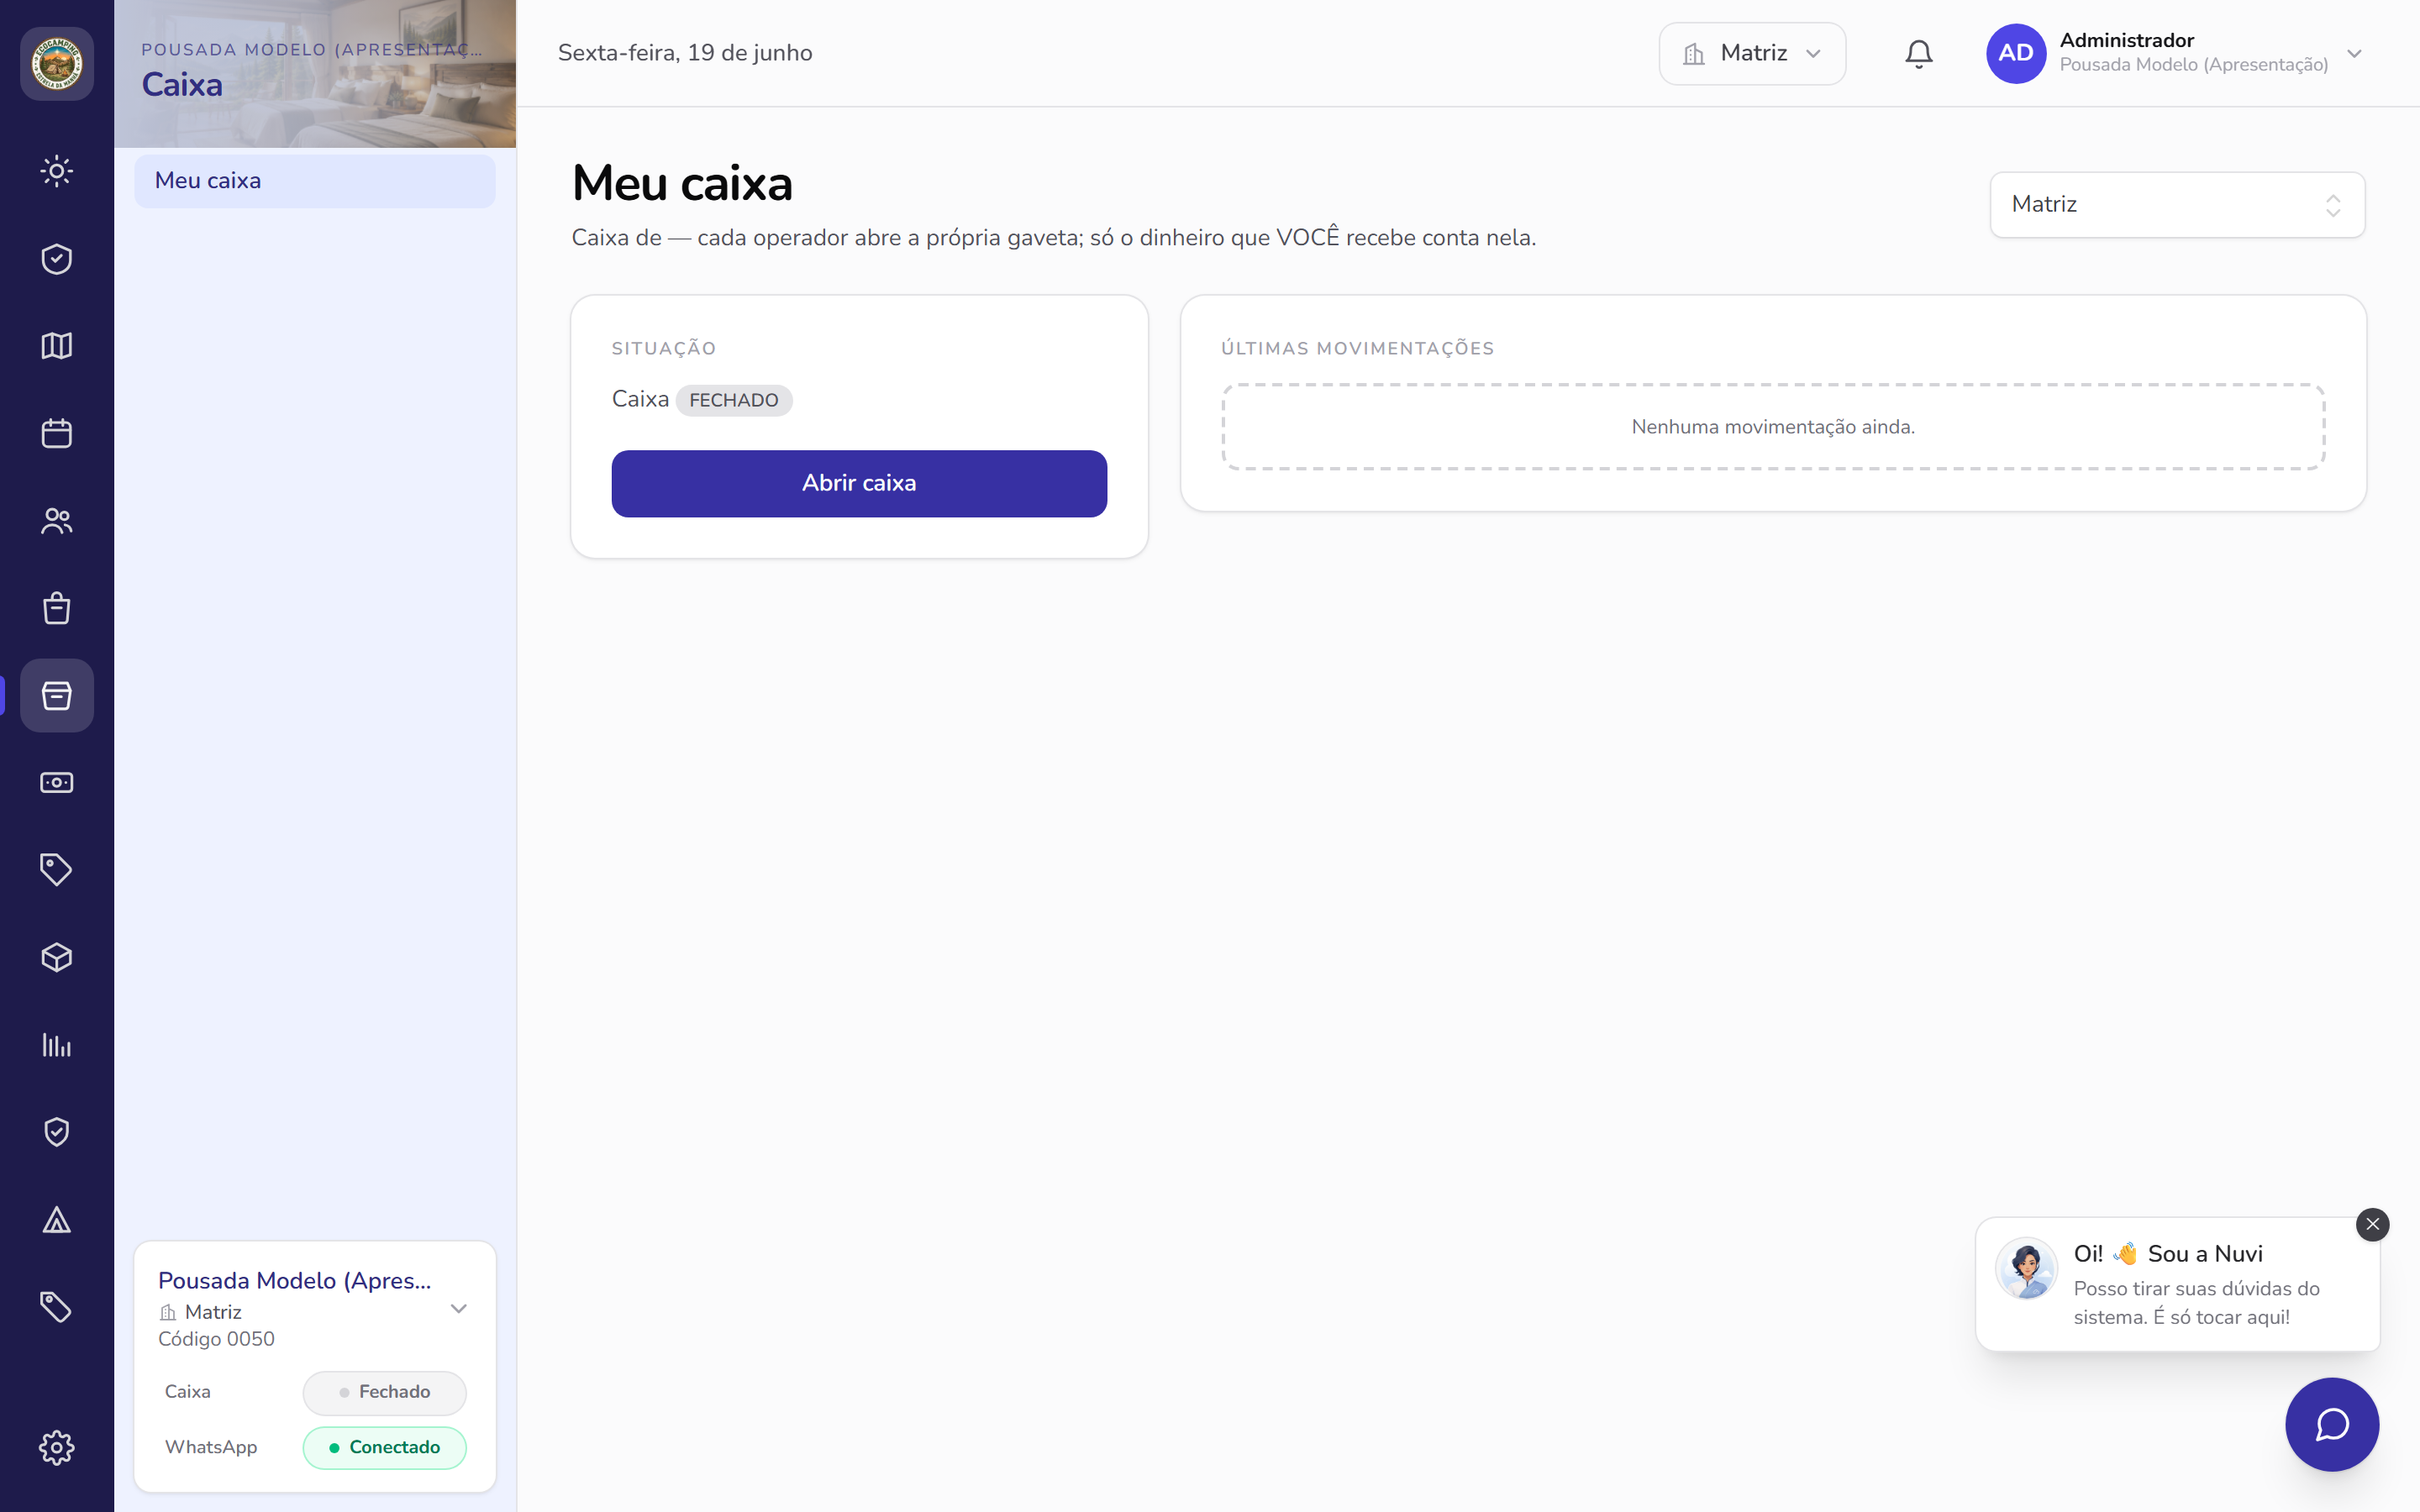Screen dimensions: 2420x1512
Task: Click the AD user avatar
Action: pyautogui.click(x=2016, y=54)
